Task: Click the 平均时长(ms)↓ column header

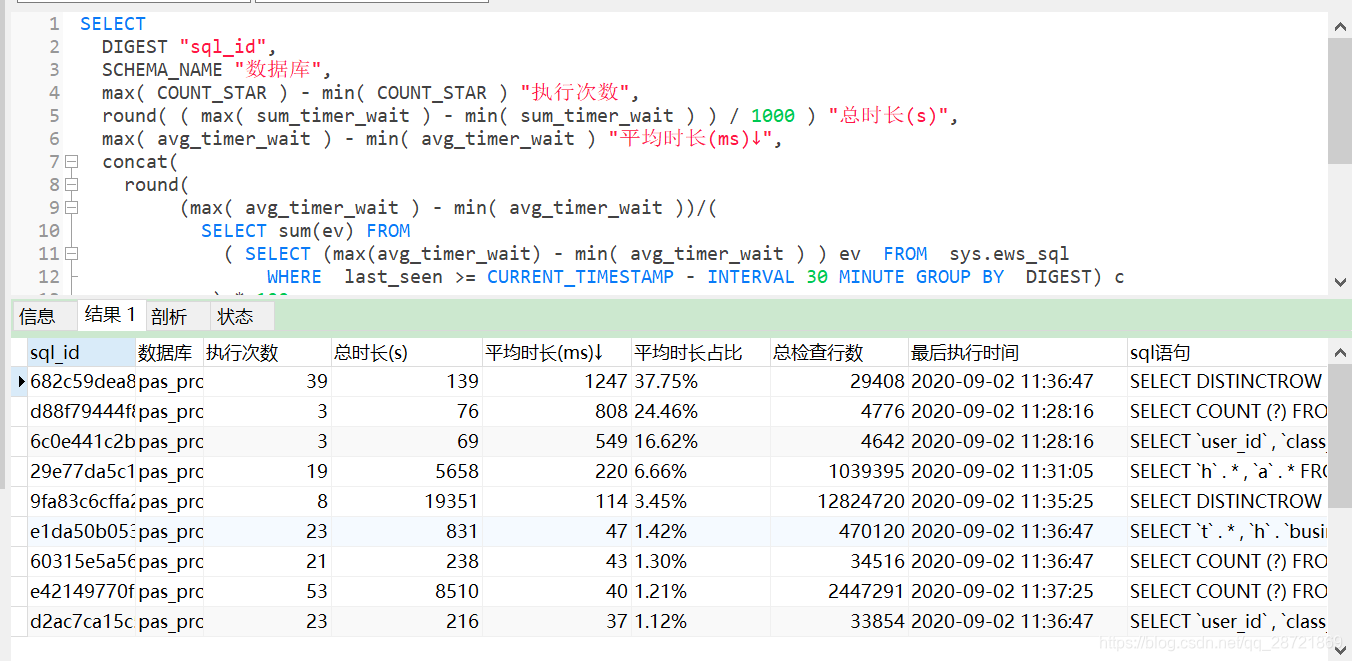Action: point(556,352)
